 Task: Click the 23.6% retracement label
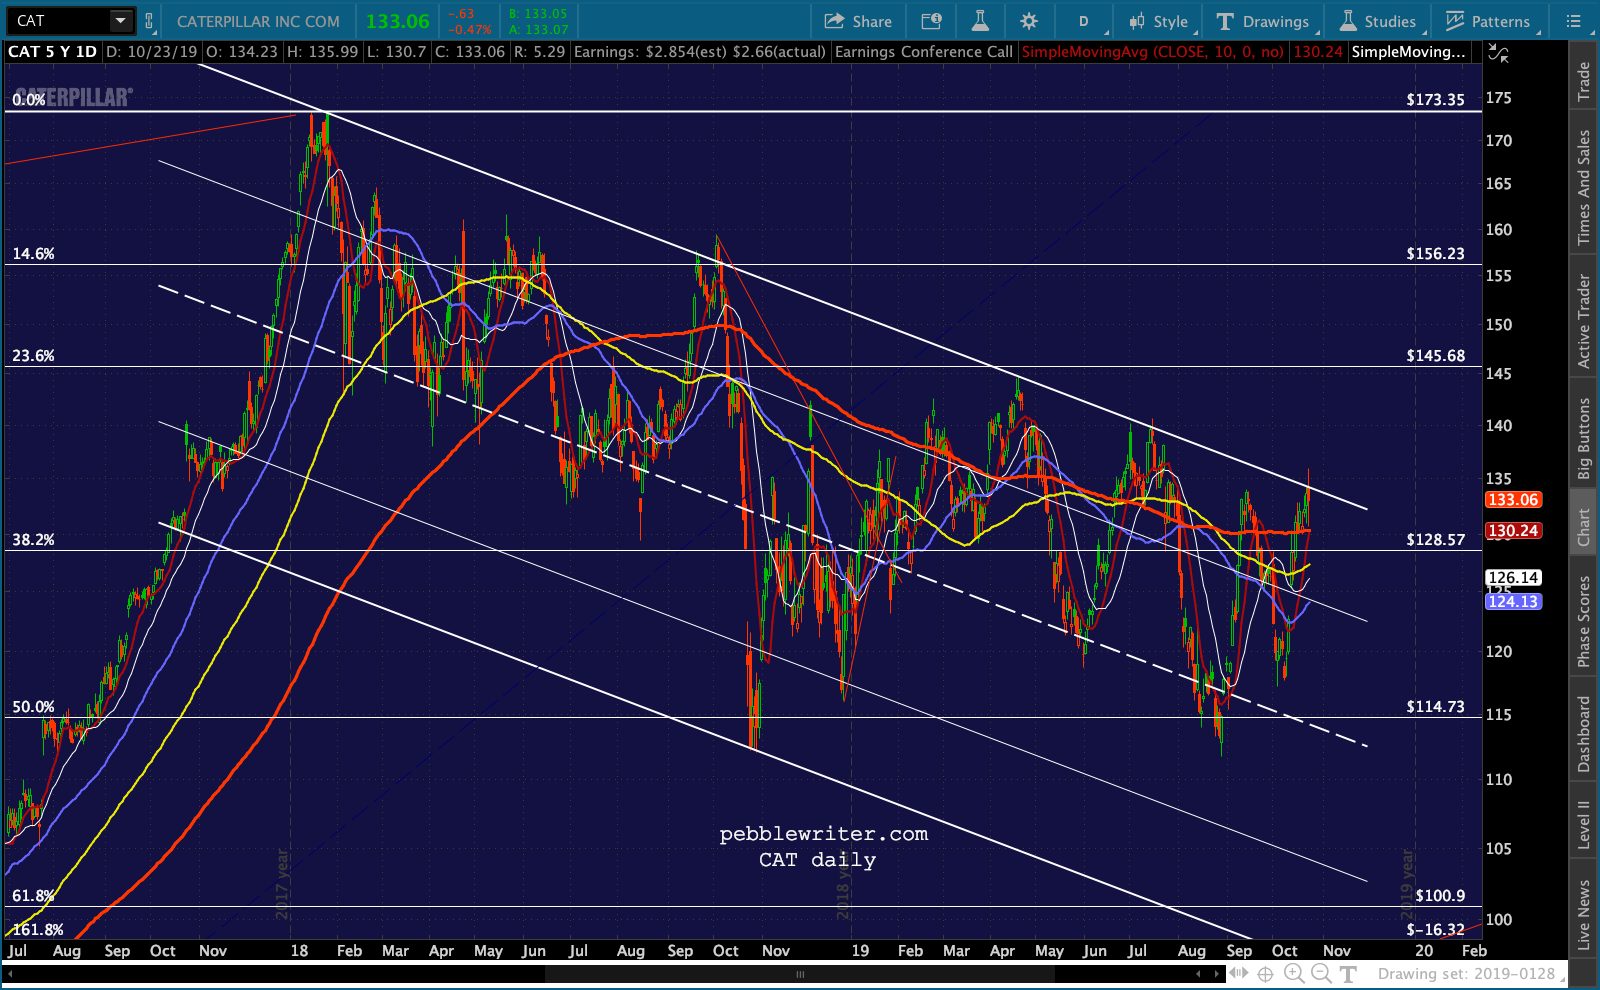(x=33, y=356)
